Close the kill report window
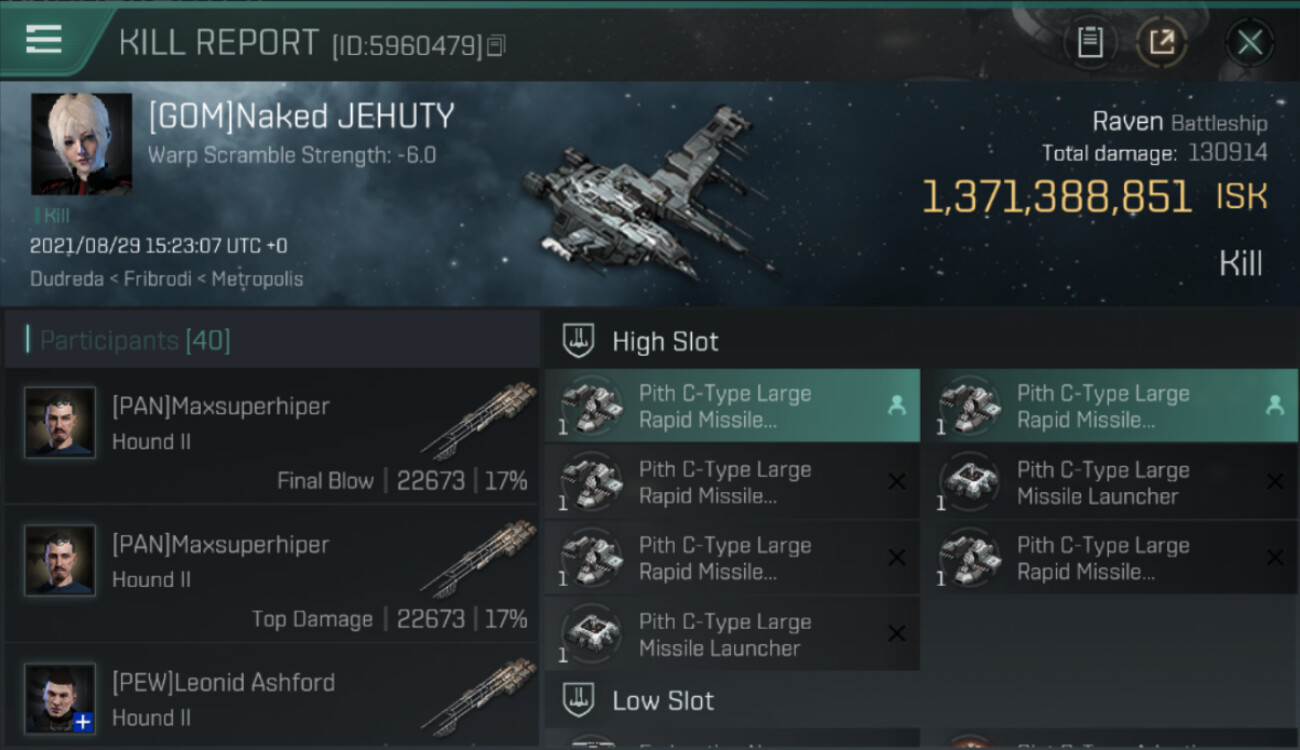The height and width of the screenshot is (750, 1300). 1250,43
